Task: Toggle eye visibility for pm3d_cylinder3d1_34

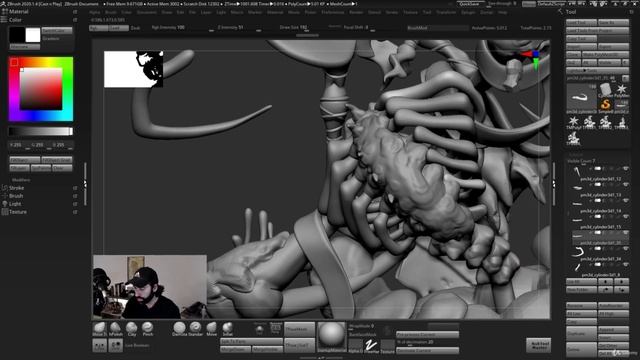Action: click(625, 249)
